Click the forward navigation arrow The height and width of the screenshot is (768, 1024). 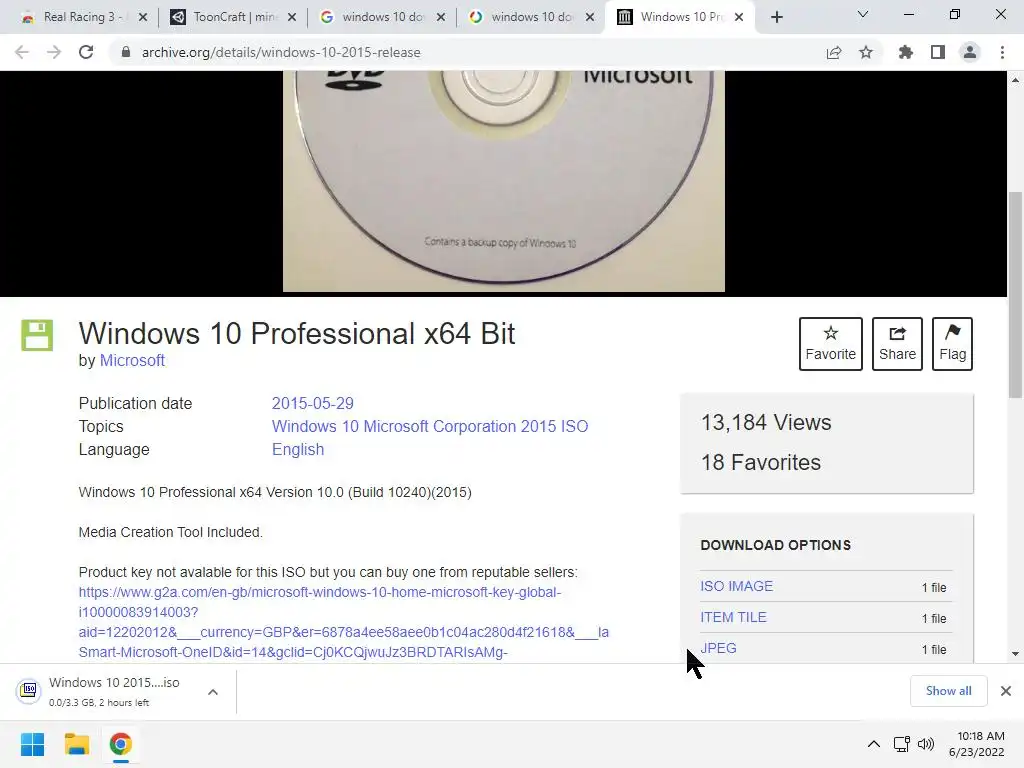pyautogui.click(x=54, y=52)
